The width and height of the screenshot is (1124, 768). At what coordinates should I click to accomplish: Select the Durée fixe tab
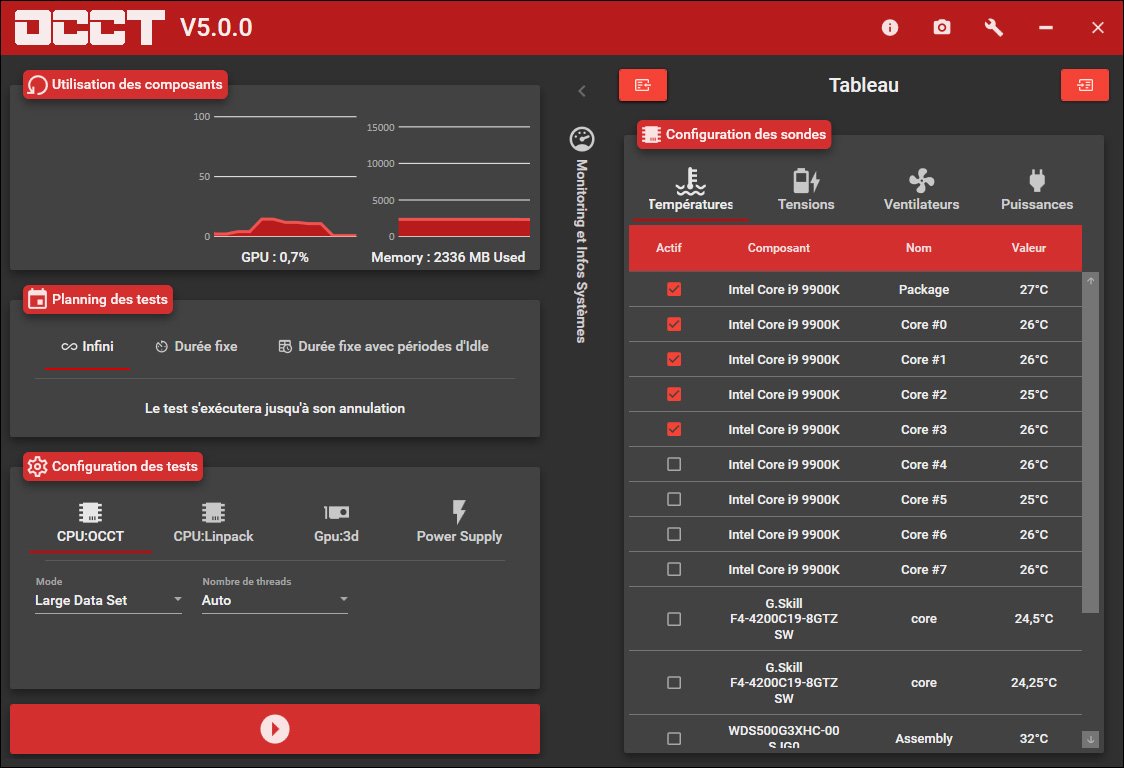196,346
